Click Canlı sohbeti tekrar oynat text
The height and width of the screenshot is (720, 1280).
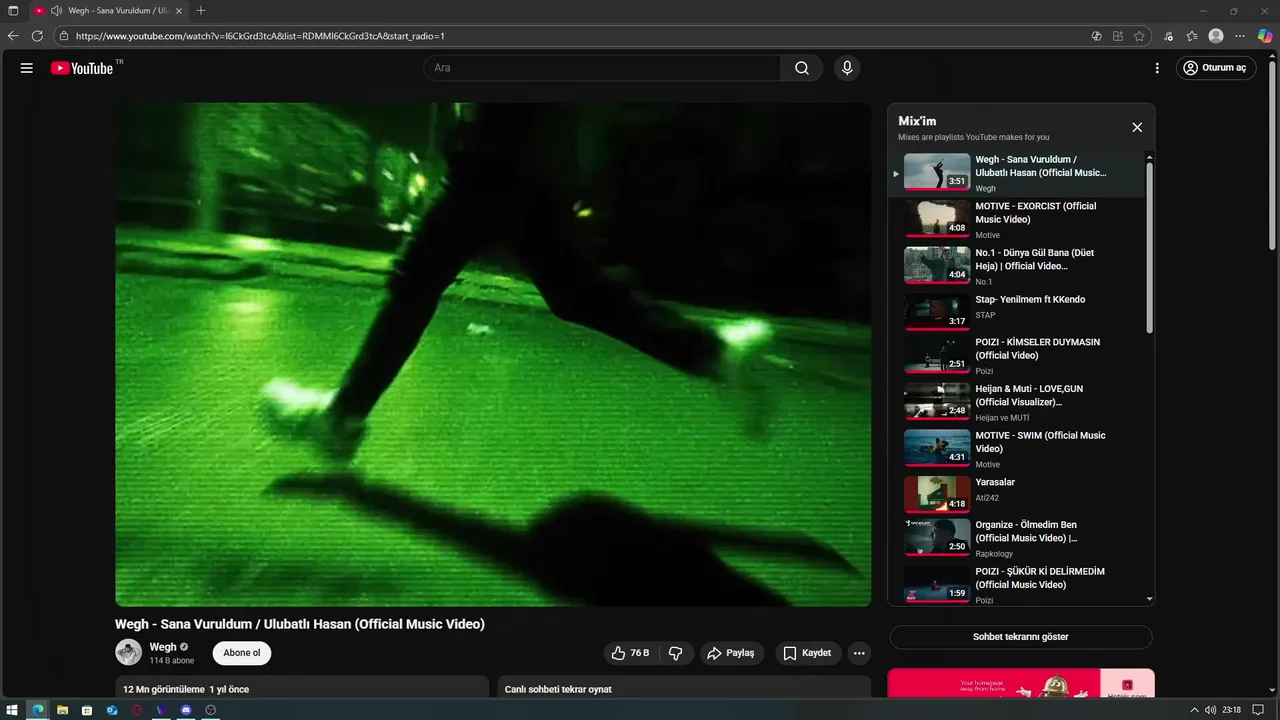558,689
